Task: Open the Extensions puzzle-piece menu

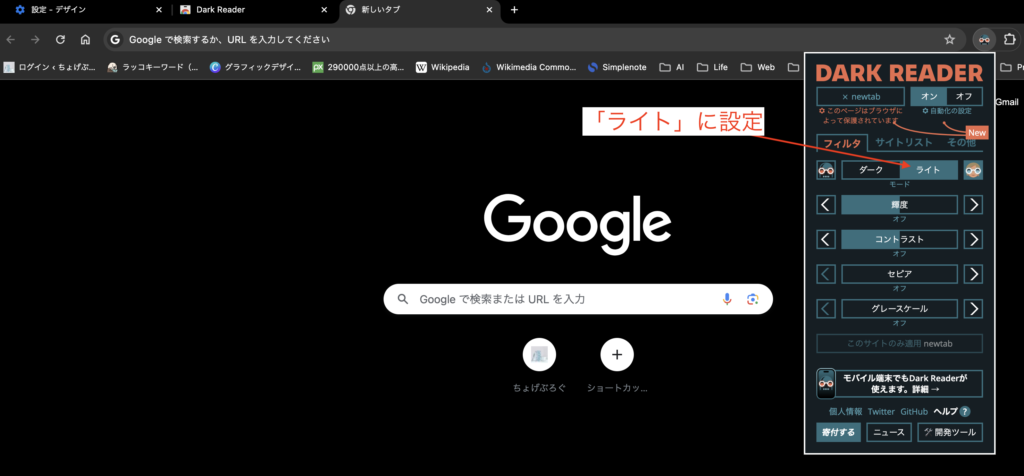Action: coord(1008,40)
